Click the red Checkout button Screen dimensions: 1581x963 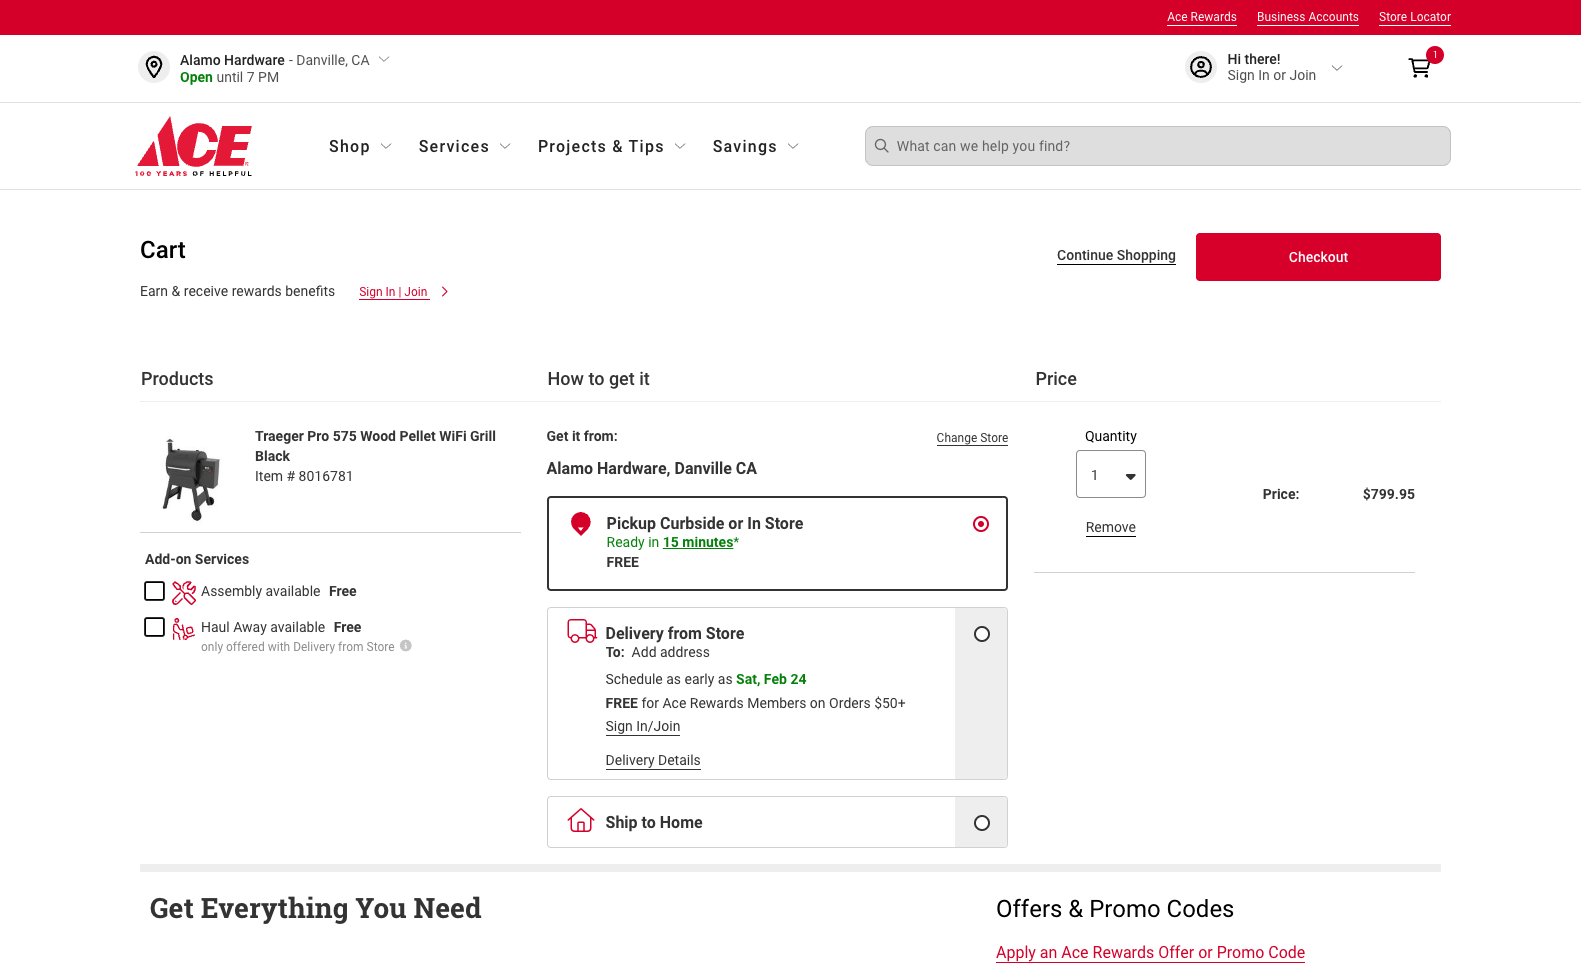tap(1318, 257)
